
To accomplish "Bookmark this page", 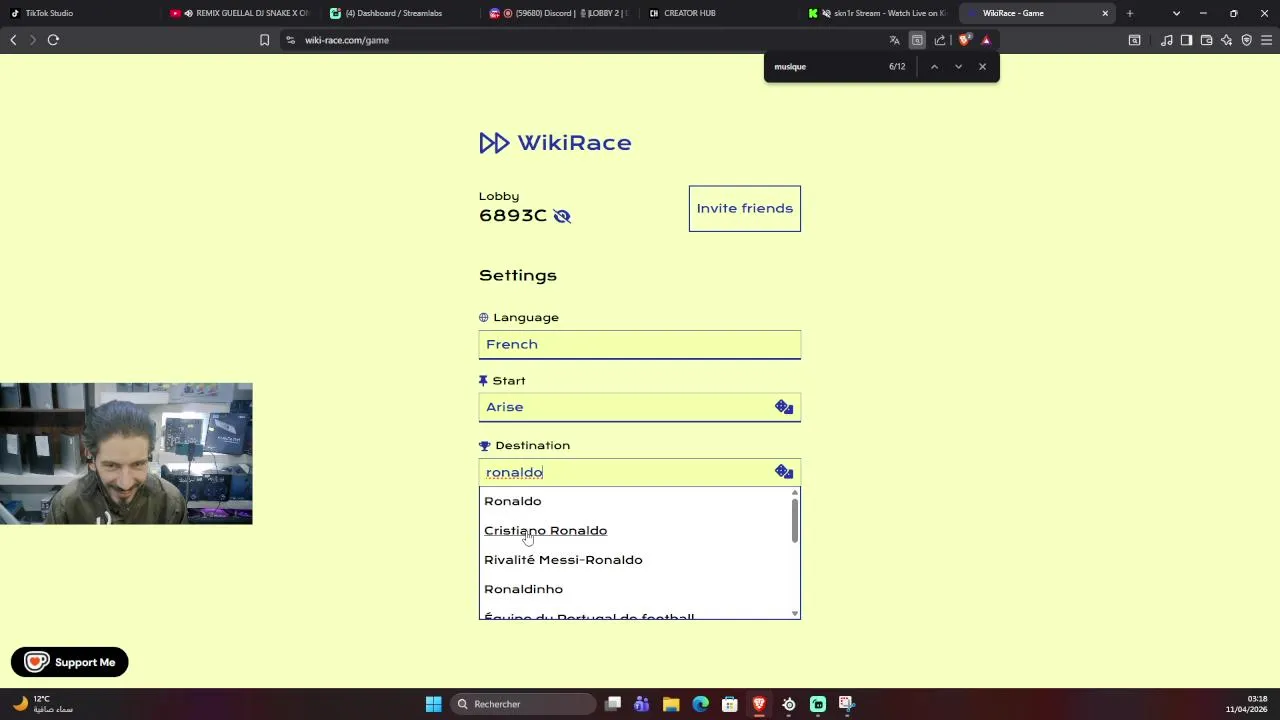I will pos(264,40).
